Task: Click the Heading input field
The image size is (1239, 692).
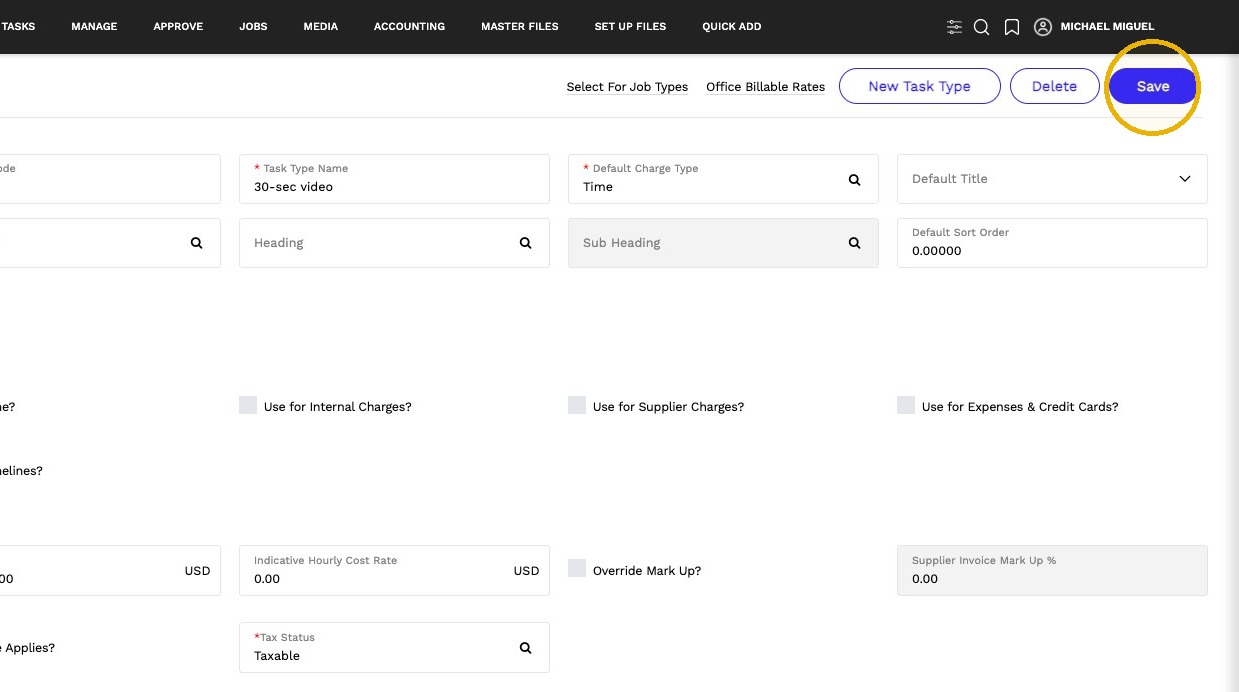Action: click(x=394, y=243)
